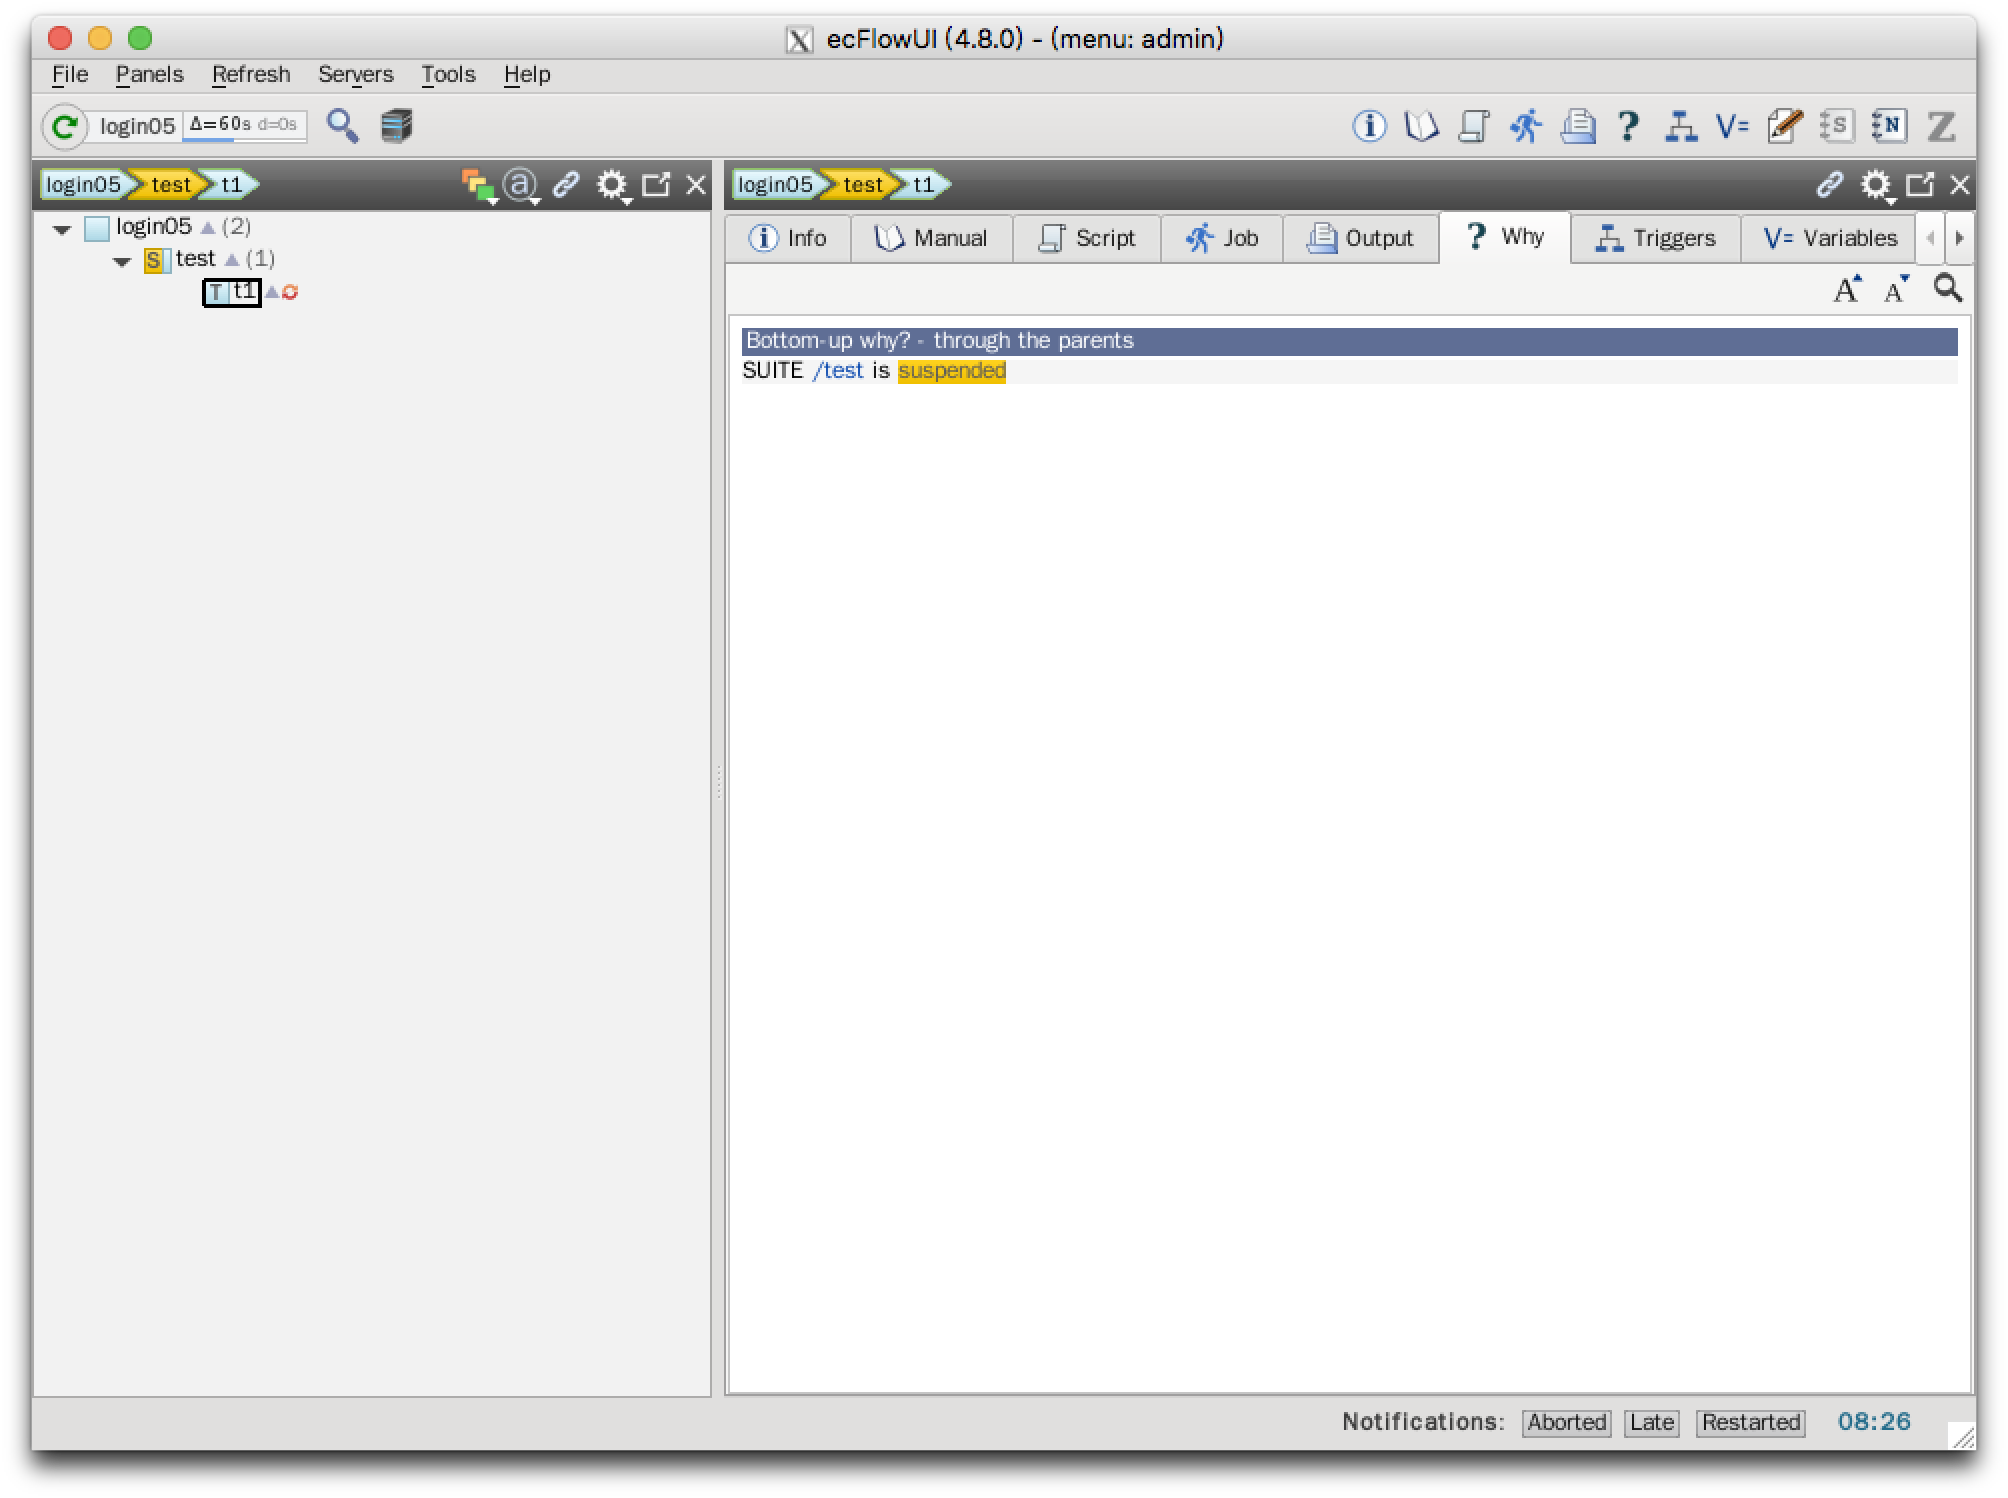Open the manage servers icon
Image resolution: width=2008 pixels, height=1498 pixels.
click(396, 126)
